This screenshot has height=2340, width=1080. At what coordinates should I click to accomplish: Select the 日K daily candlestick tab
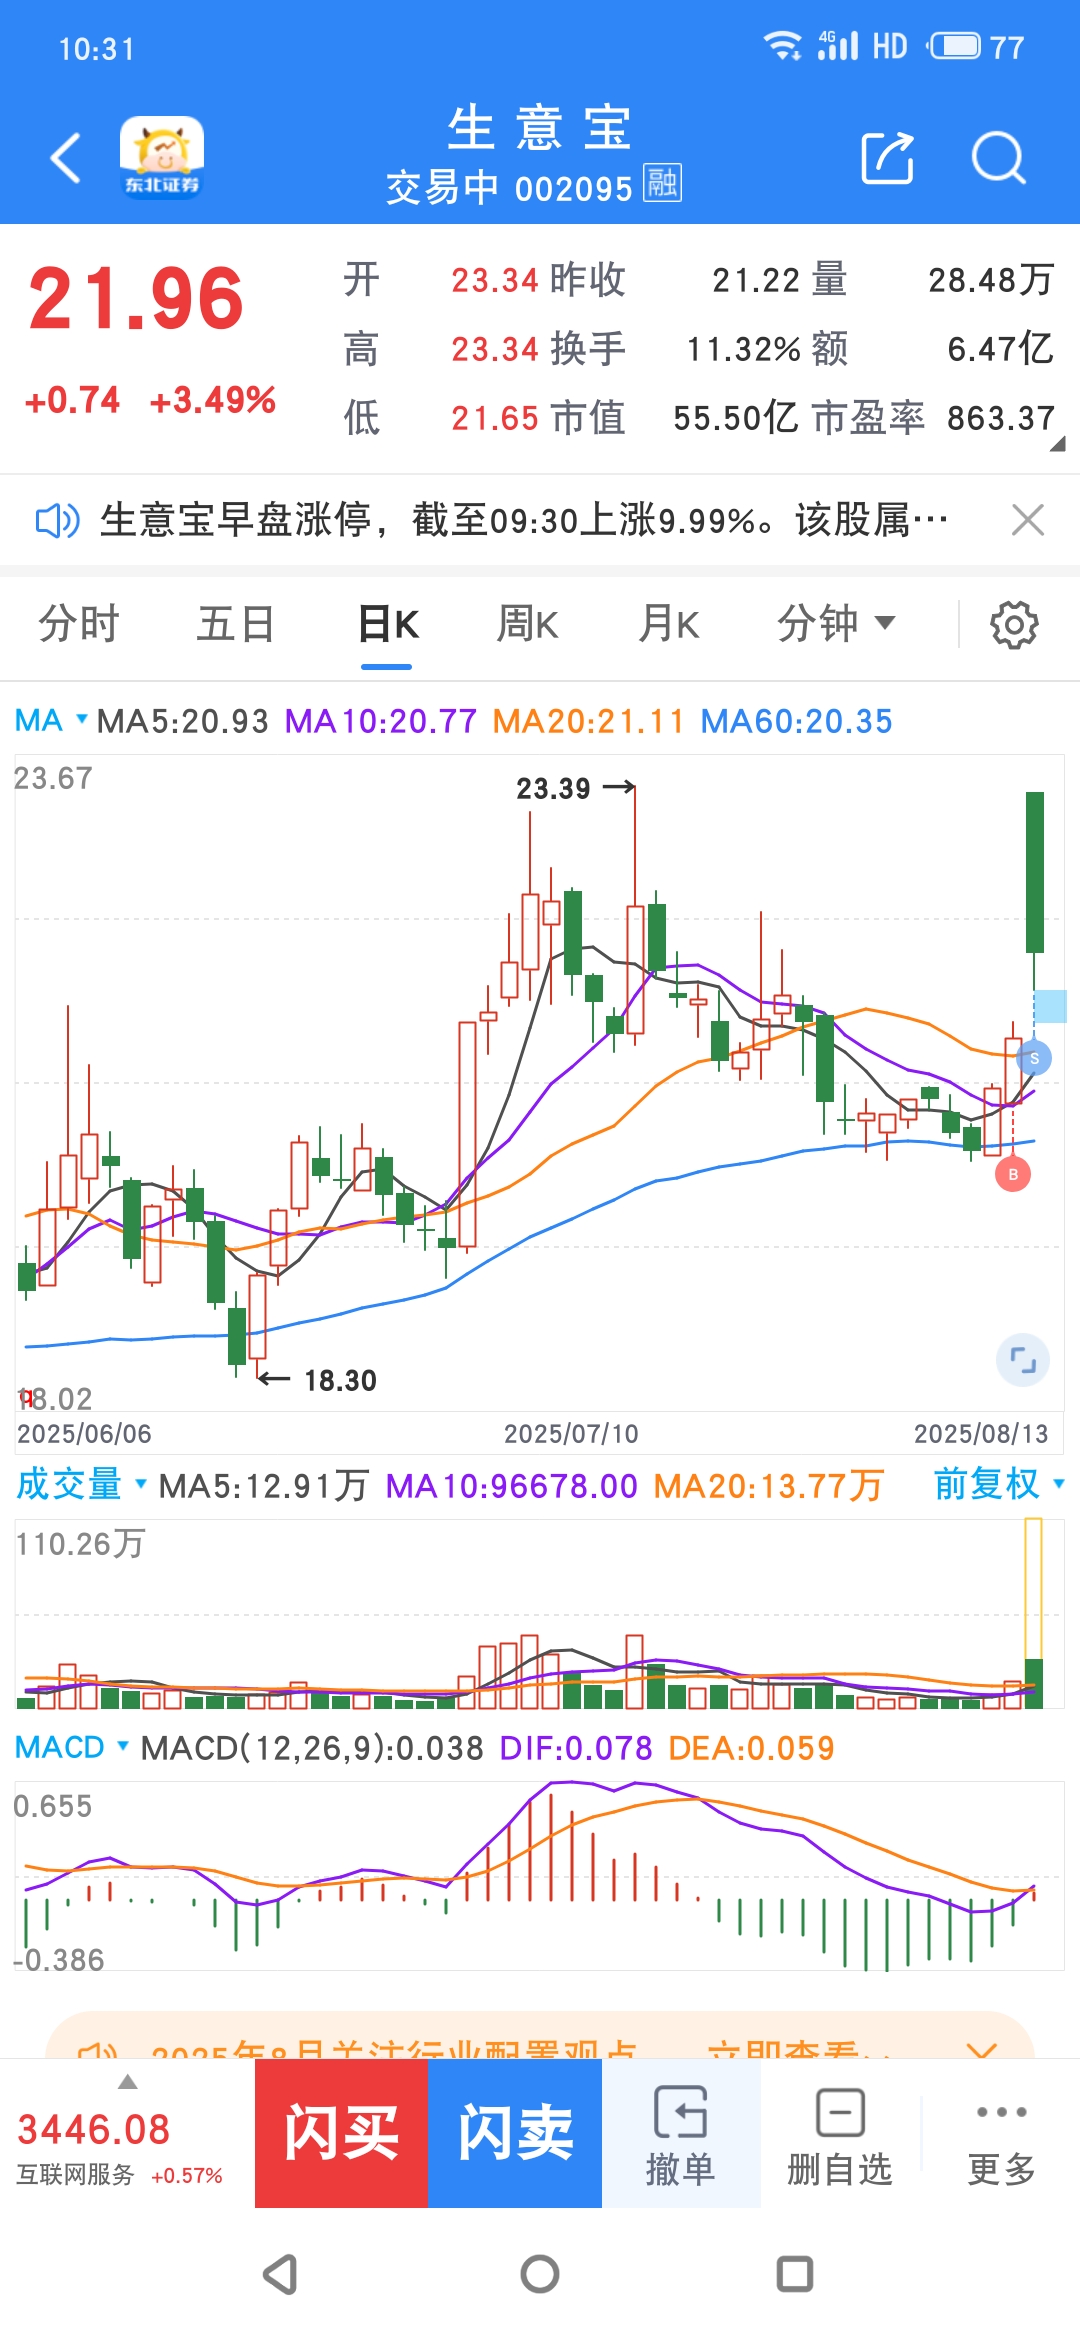pos(388,624)
